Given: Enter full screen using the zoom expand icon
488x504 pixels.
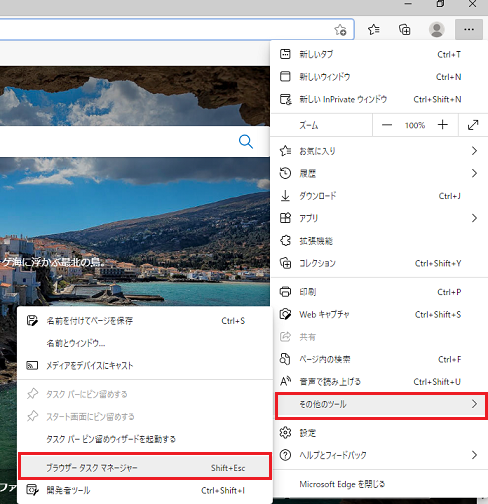Looking at the screenshot, I should (473, 125).
